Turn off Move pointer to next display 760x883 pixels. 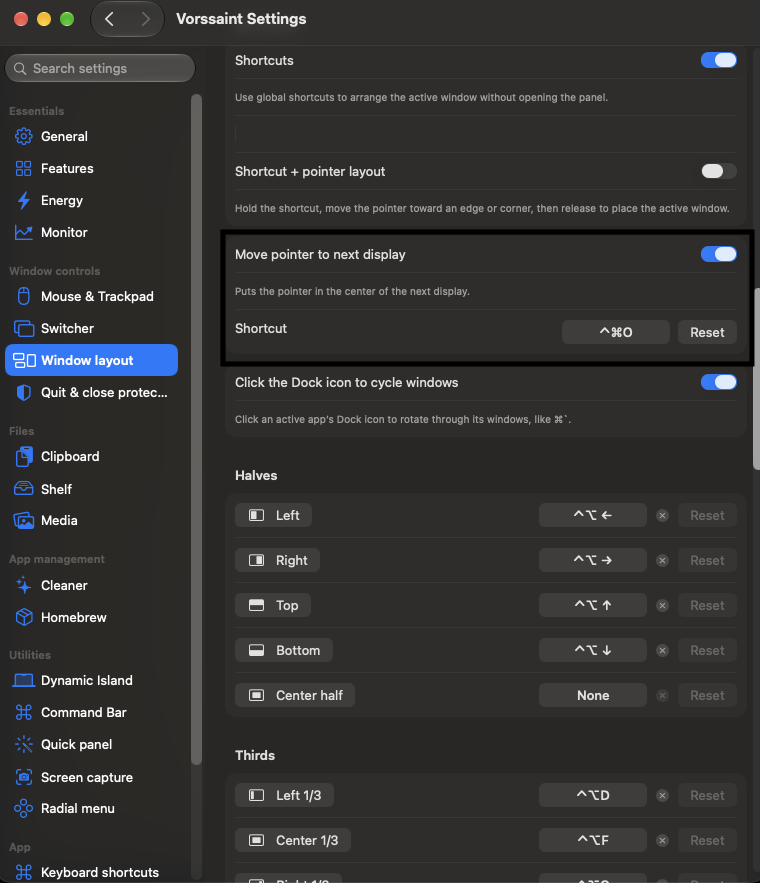pos(718,254)
